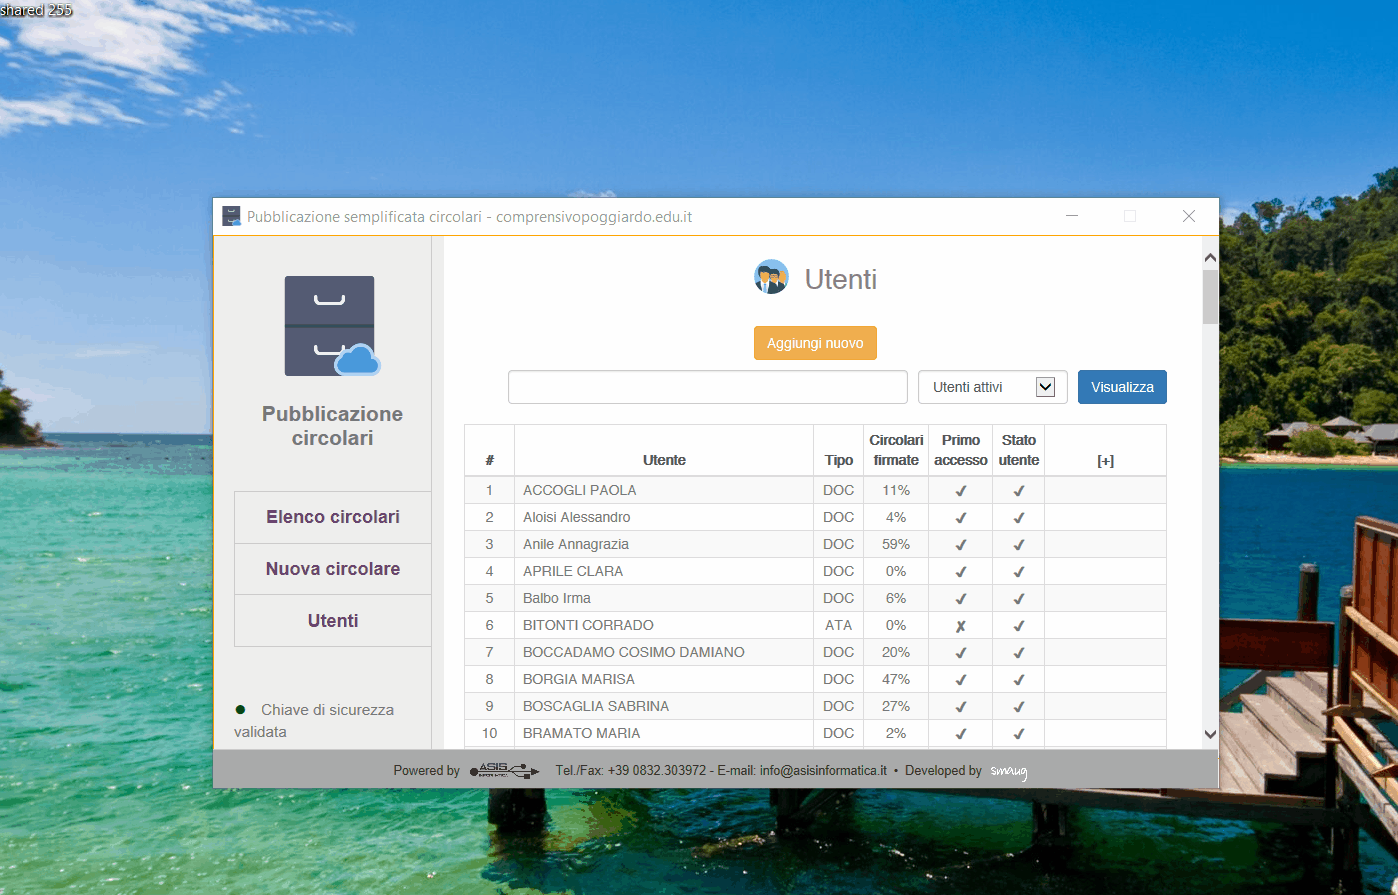Image resolution: width=1398 pixels, height=895 pixels.
Task: Select user BORGIA MARISA
Action: click(578, 679)
